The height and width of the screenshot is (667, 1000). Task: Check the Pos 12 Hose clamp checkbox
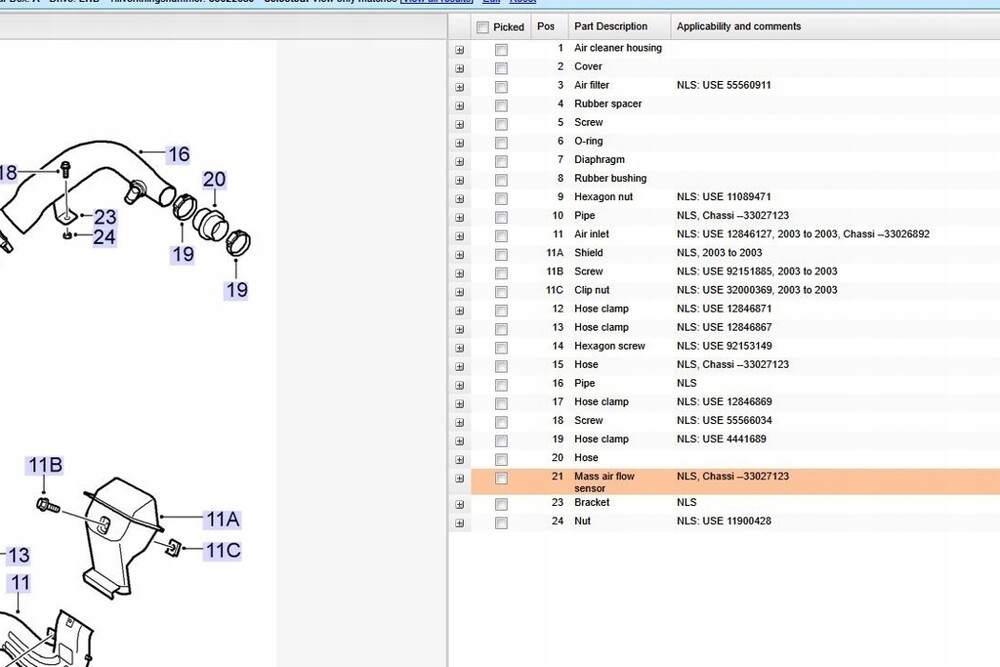501,311
